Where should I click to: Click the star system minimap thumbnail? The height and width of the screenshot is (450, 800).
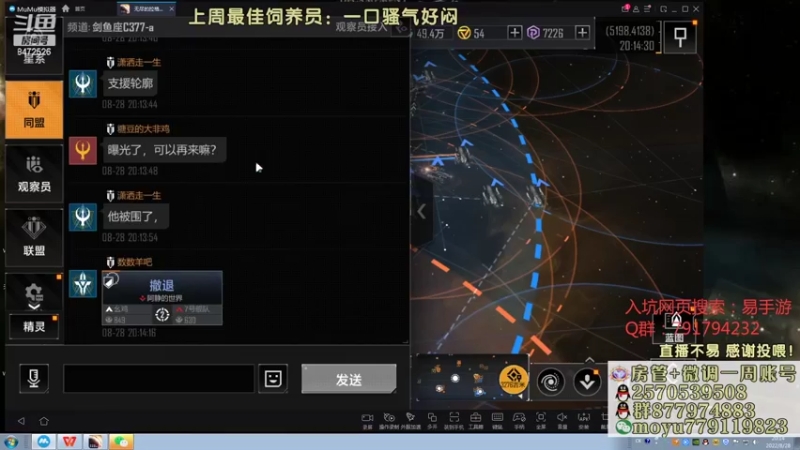pyautogui.click(x=457, y=379)
